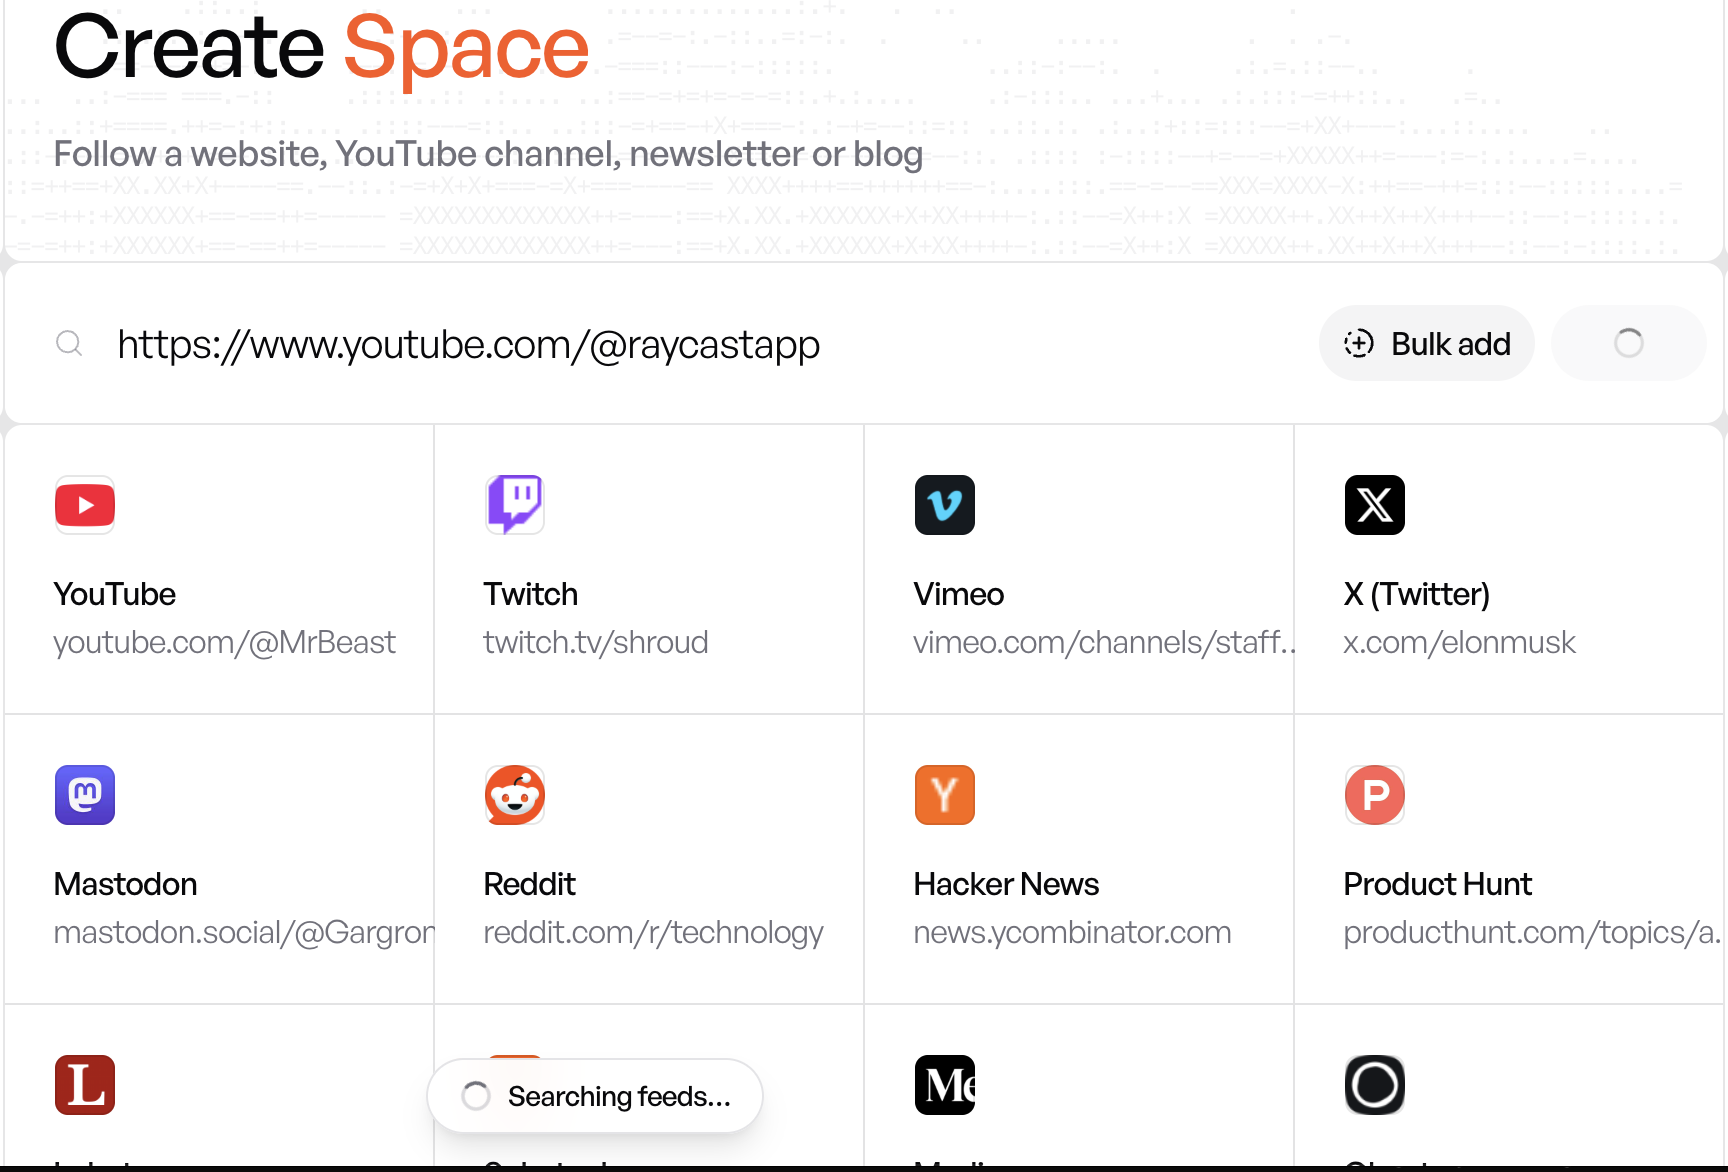Click the Searching feeds status toast
This screenshot has height=1172, width=1728.
pos(595,1096)
